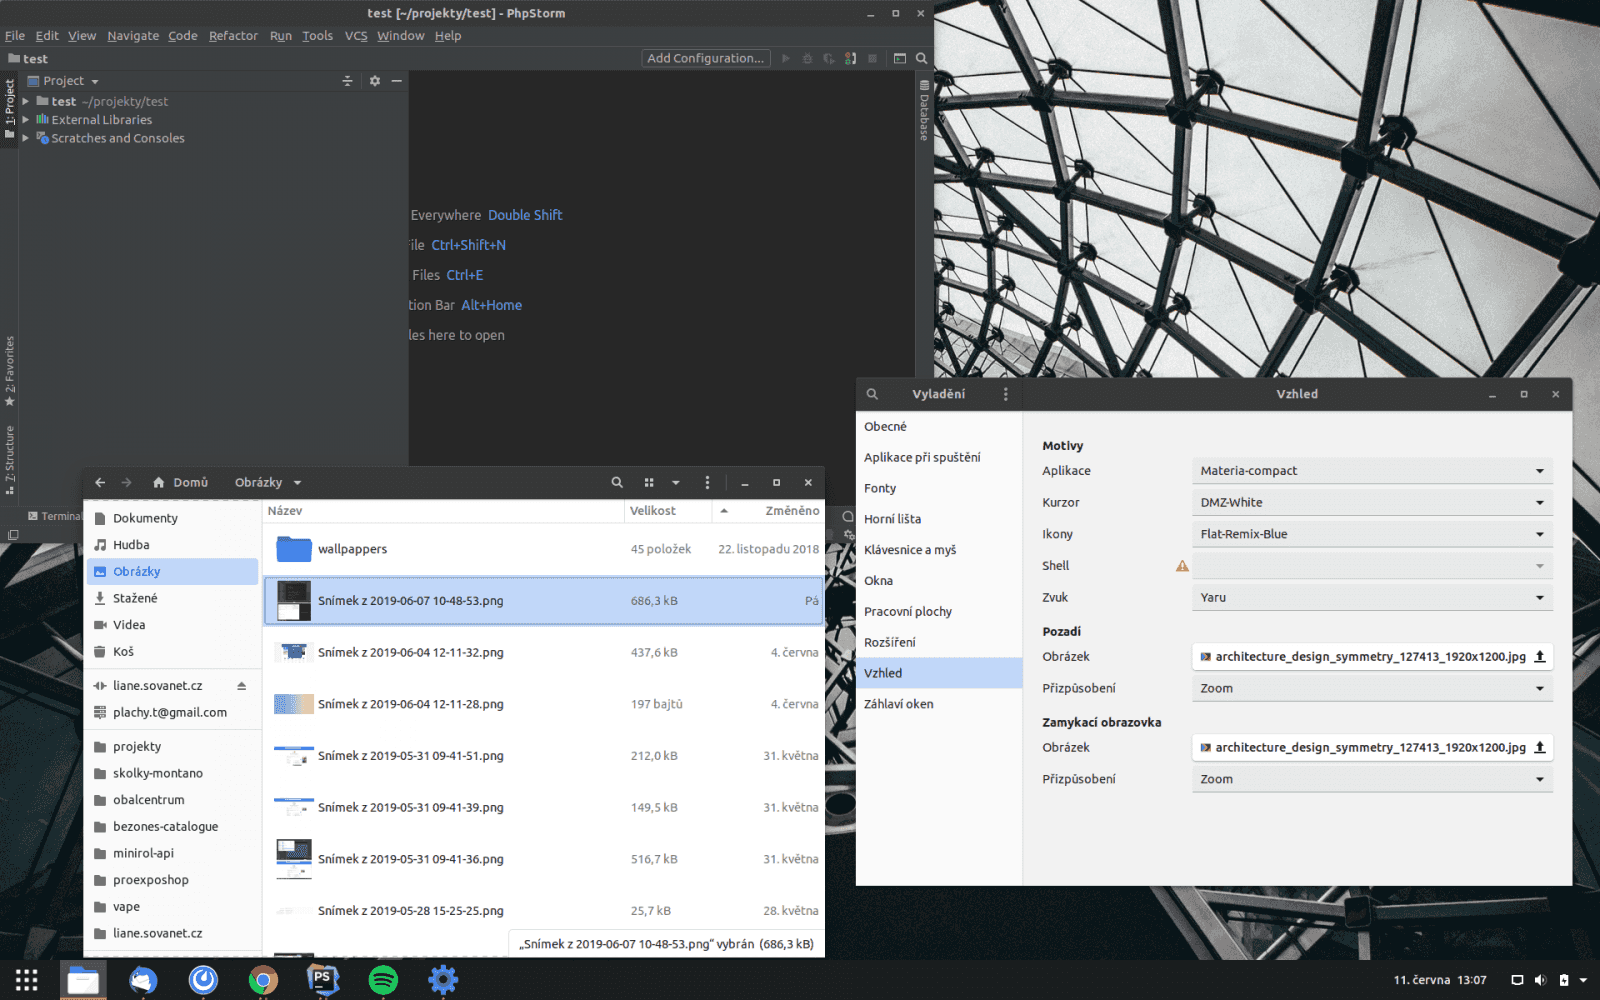The width and height of the screenshot is (1600, 1000).
Task: Open the Zoom dropdown under Pozadí
Action: [x=1371, y=688]
